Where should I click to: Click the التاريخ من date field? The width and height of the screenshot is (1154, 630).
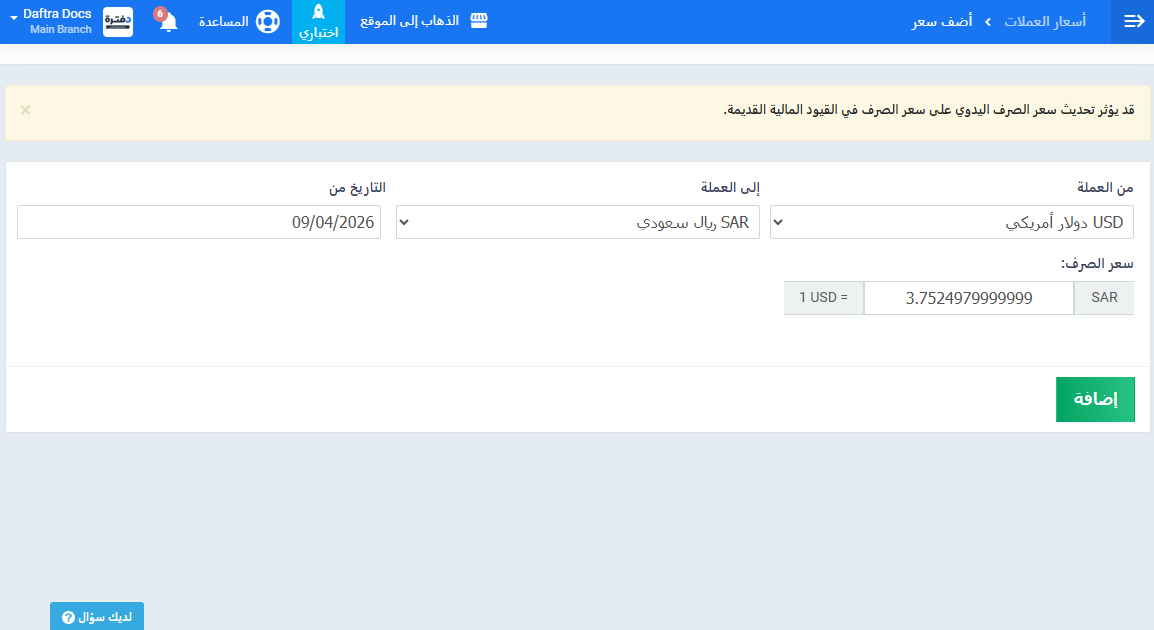point(199,223)
